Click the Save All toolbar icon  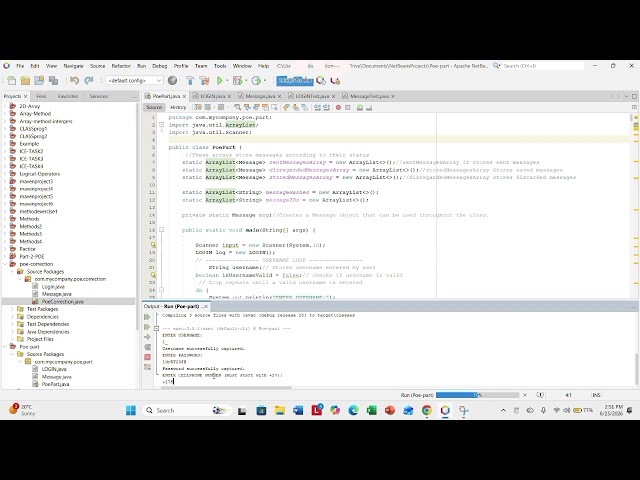53,80
